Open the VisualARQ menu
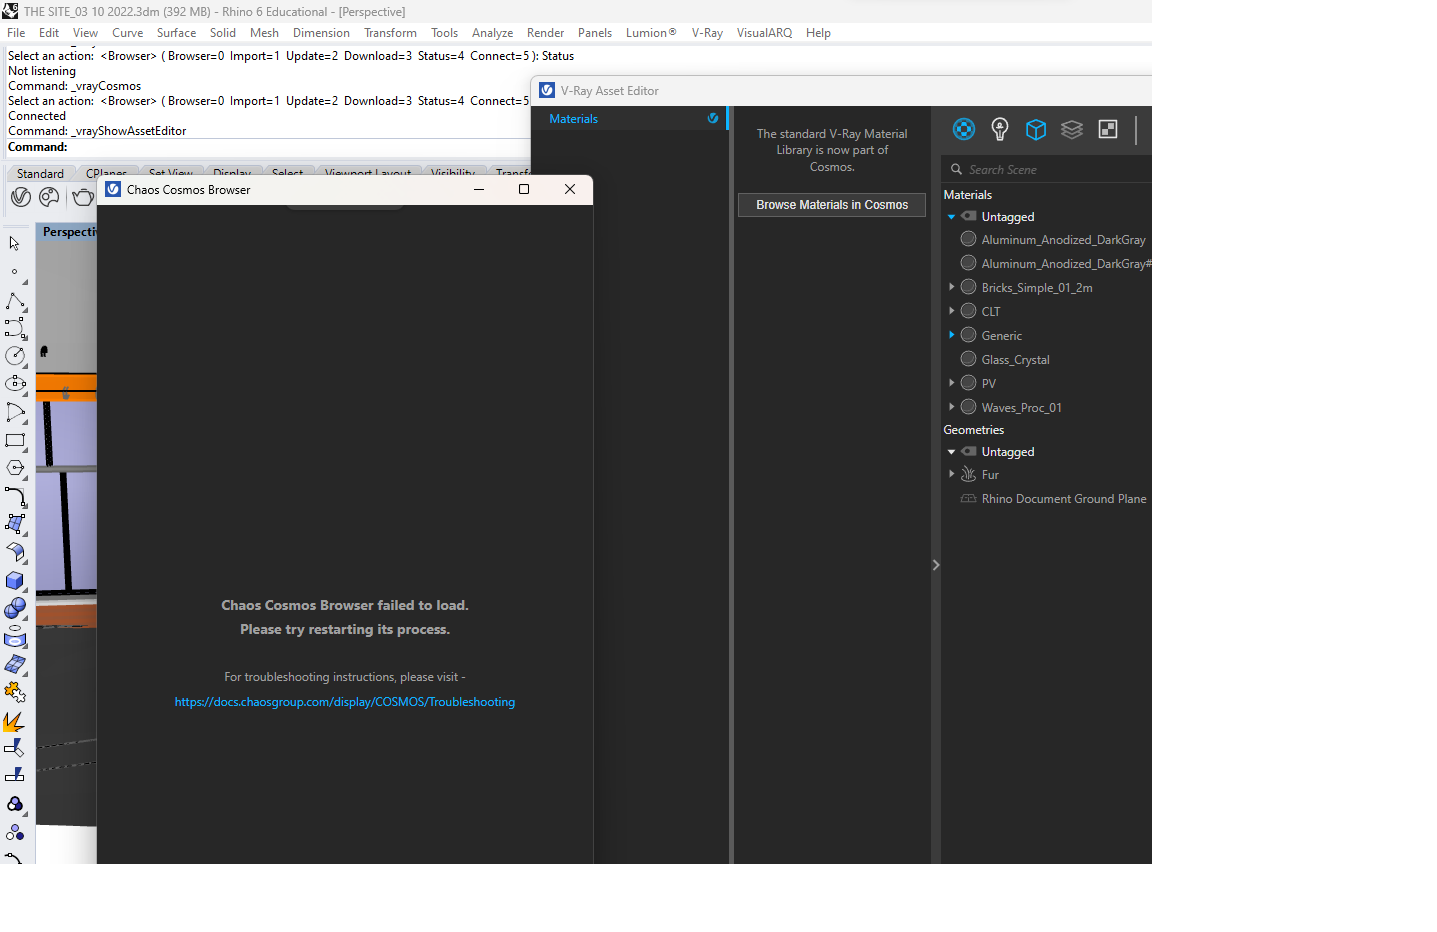Image resolution: width=1437 pixels, height=932 pixels. coord(764,33)
